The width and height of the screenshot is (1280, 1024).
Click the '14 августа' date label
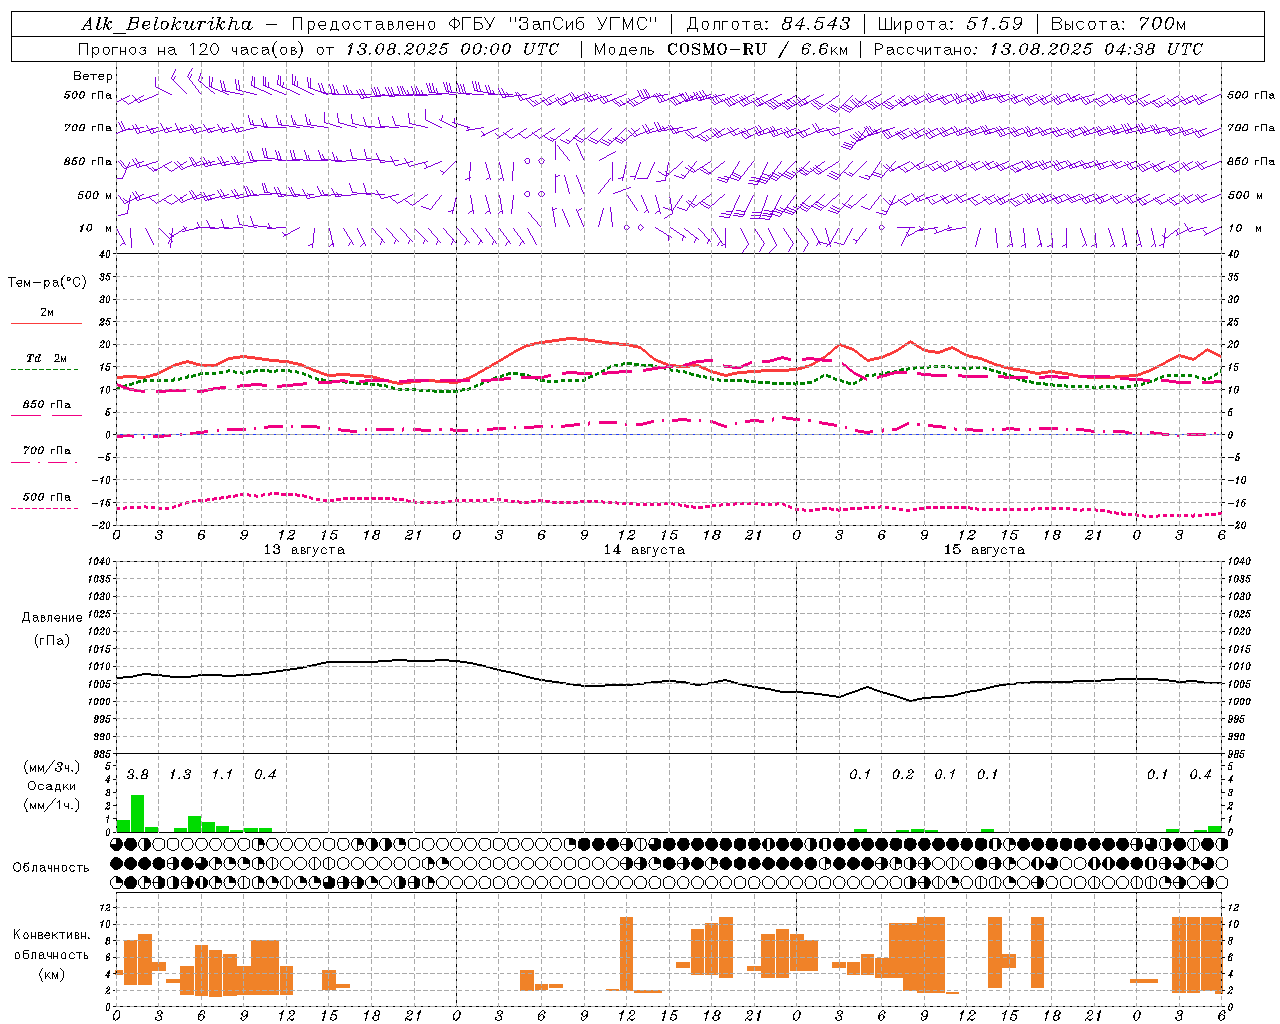(x=644, y=550)
